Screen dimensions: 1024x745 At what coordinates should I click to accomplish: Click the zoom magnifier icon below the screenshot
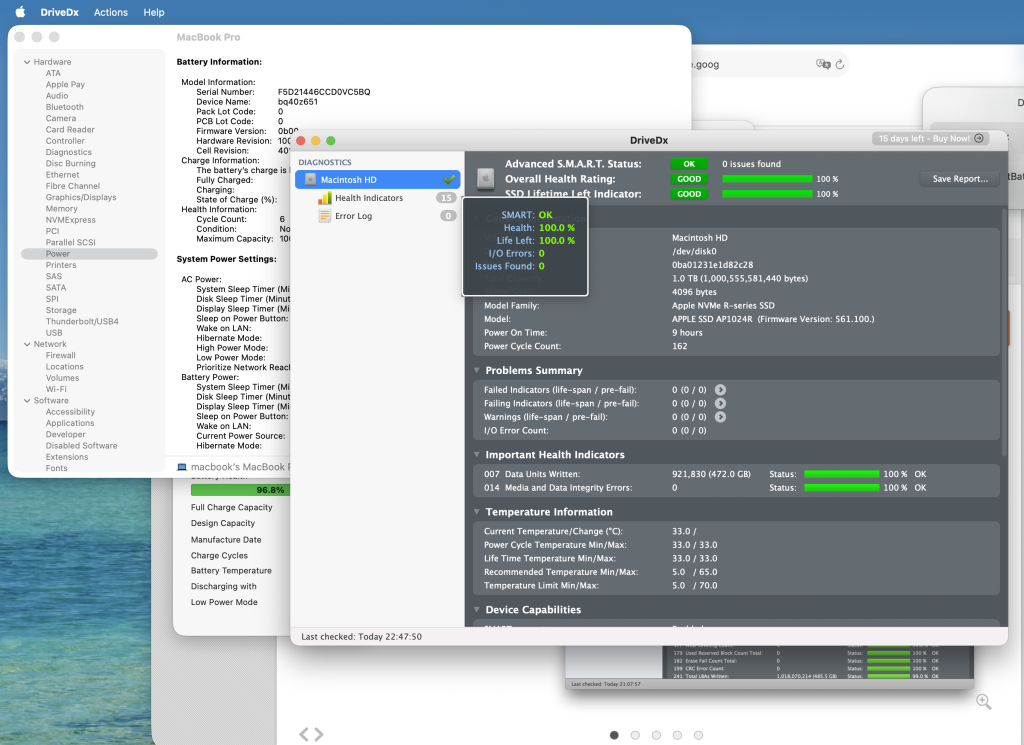click(984, 702)
